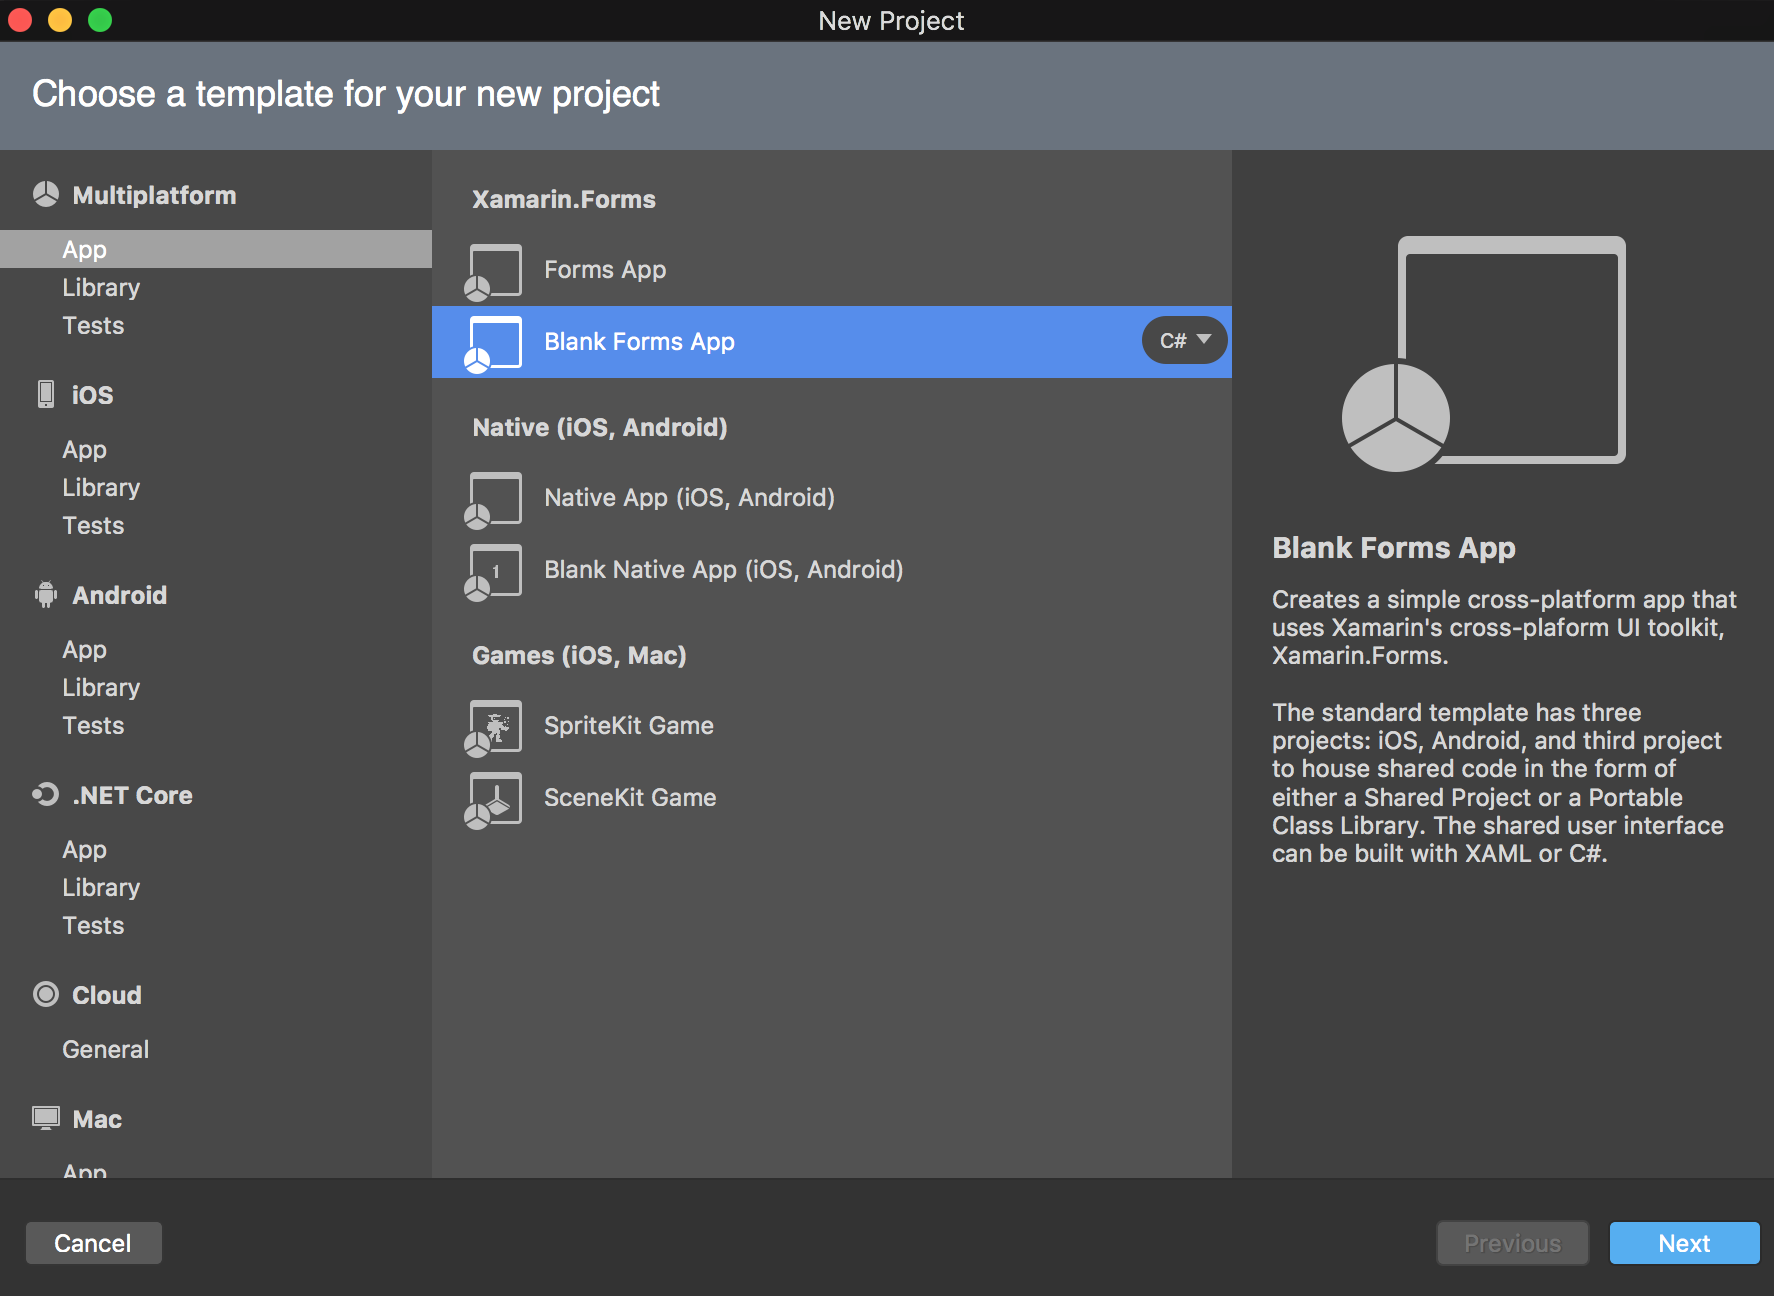Click the Cancel button

tap(93, 1243)
